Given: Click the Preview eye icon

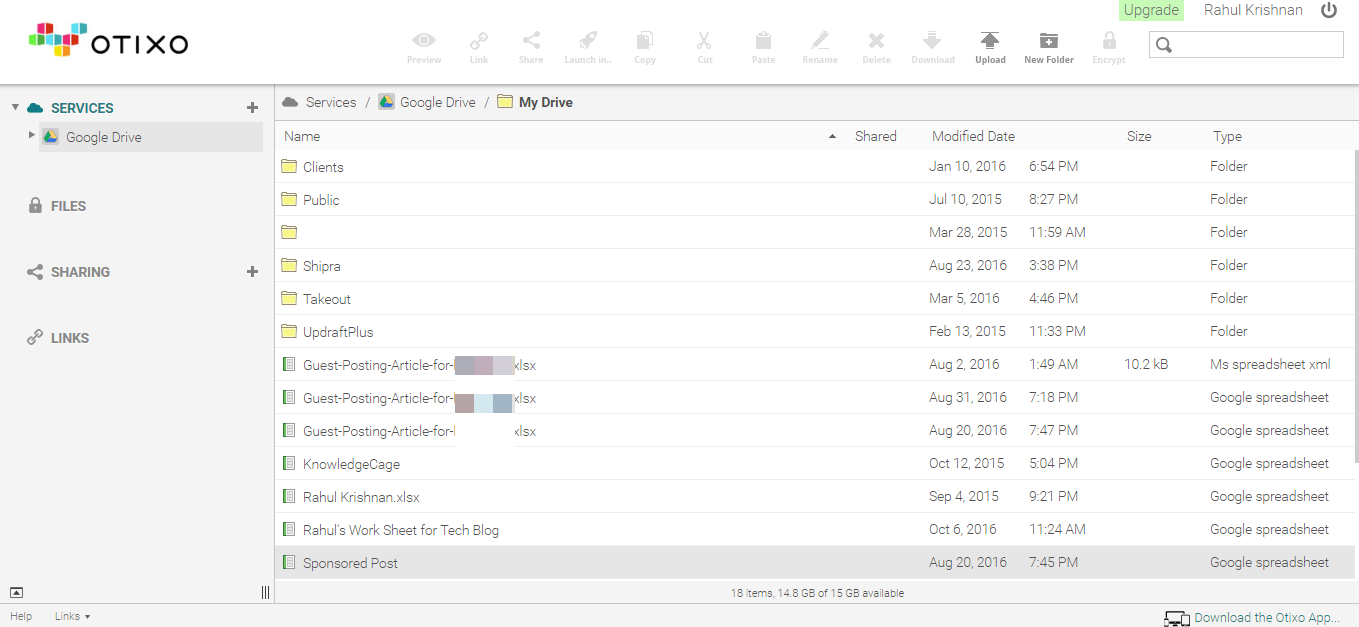Looking at the screenshot, I should [x=424, y=41].
